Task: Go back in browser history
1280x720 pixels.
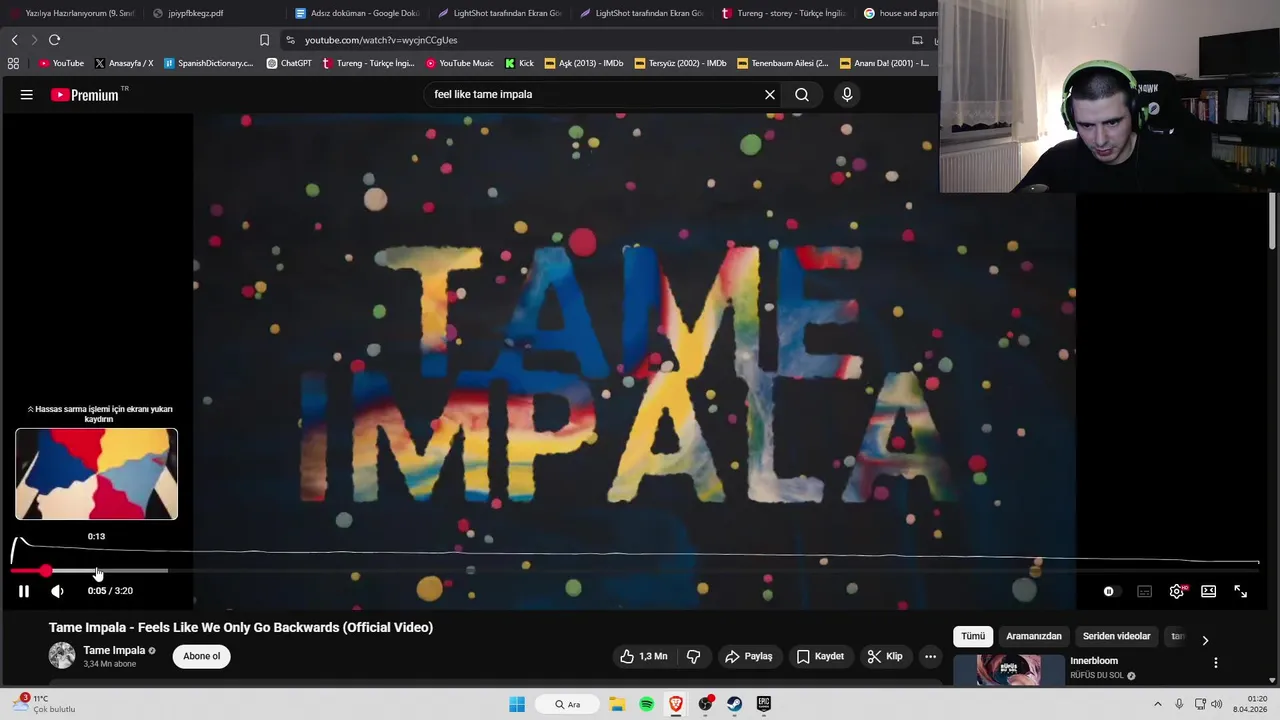Action: (15, 40)
